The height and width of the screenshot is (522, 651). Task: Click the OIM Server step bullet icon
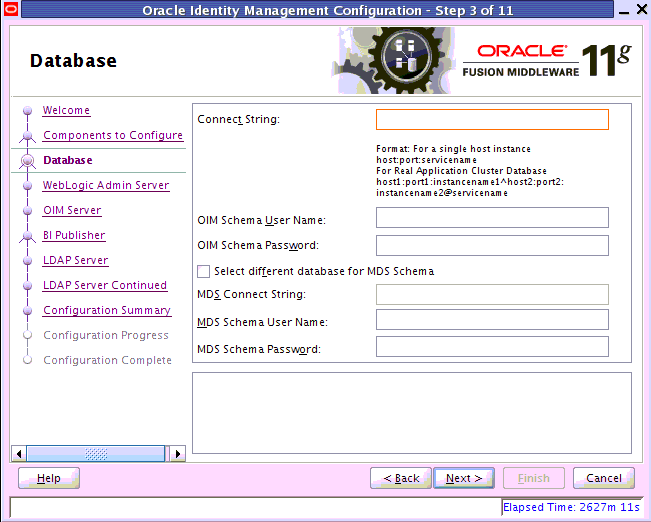pos(27,211)
